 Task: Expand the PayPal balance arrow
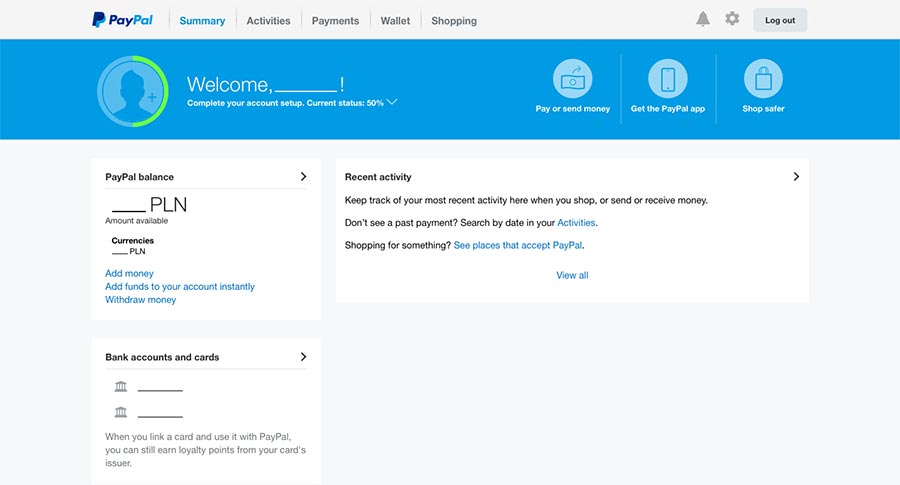[x=303, y=177]
